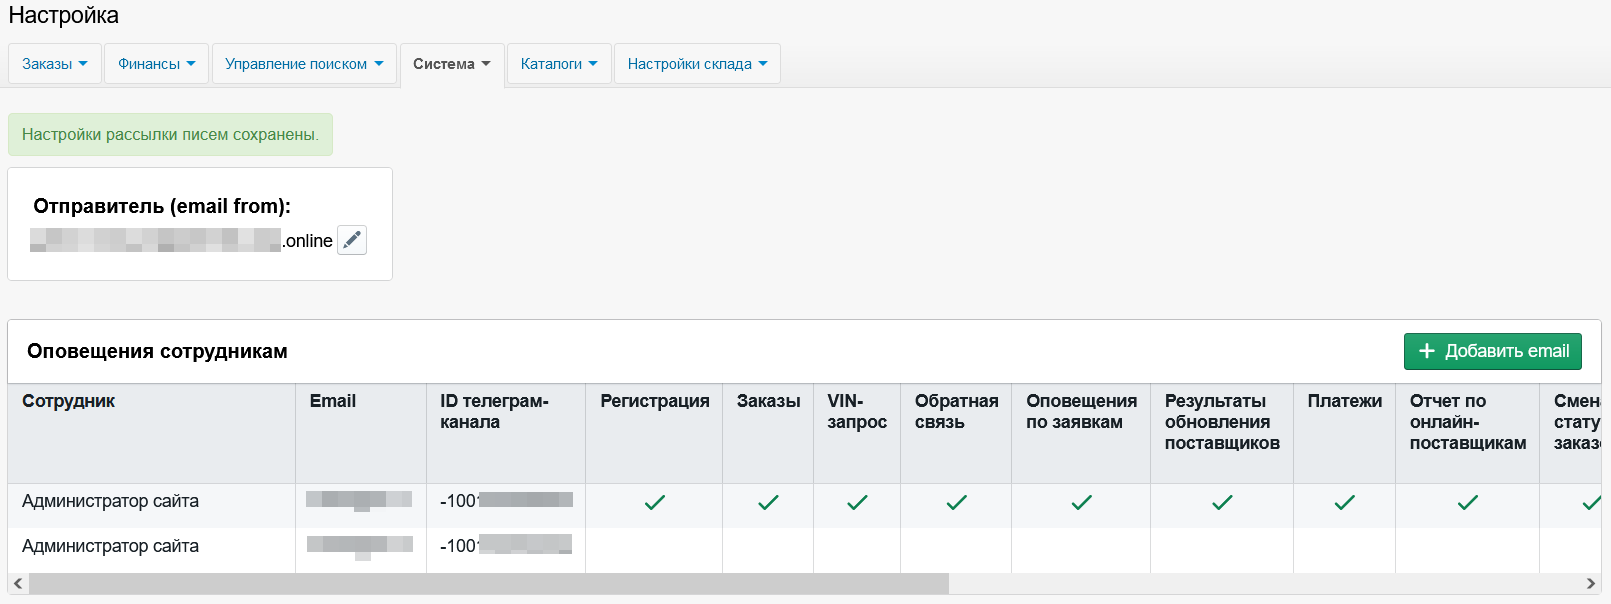
Task: Click the right arrow of horizontal scrollbar
Action: coord(1590,584)
